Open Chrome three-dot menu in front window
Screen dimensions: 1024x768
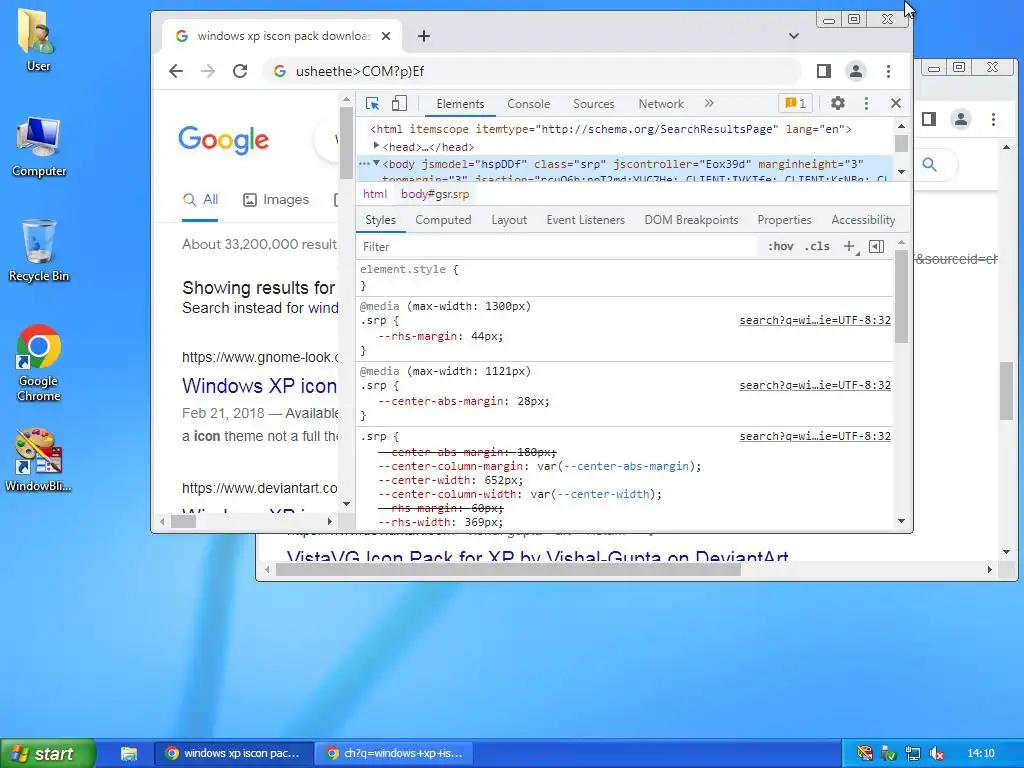[888, 71]
